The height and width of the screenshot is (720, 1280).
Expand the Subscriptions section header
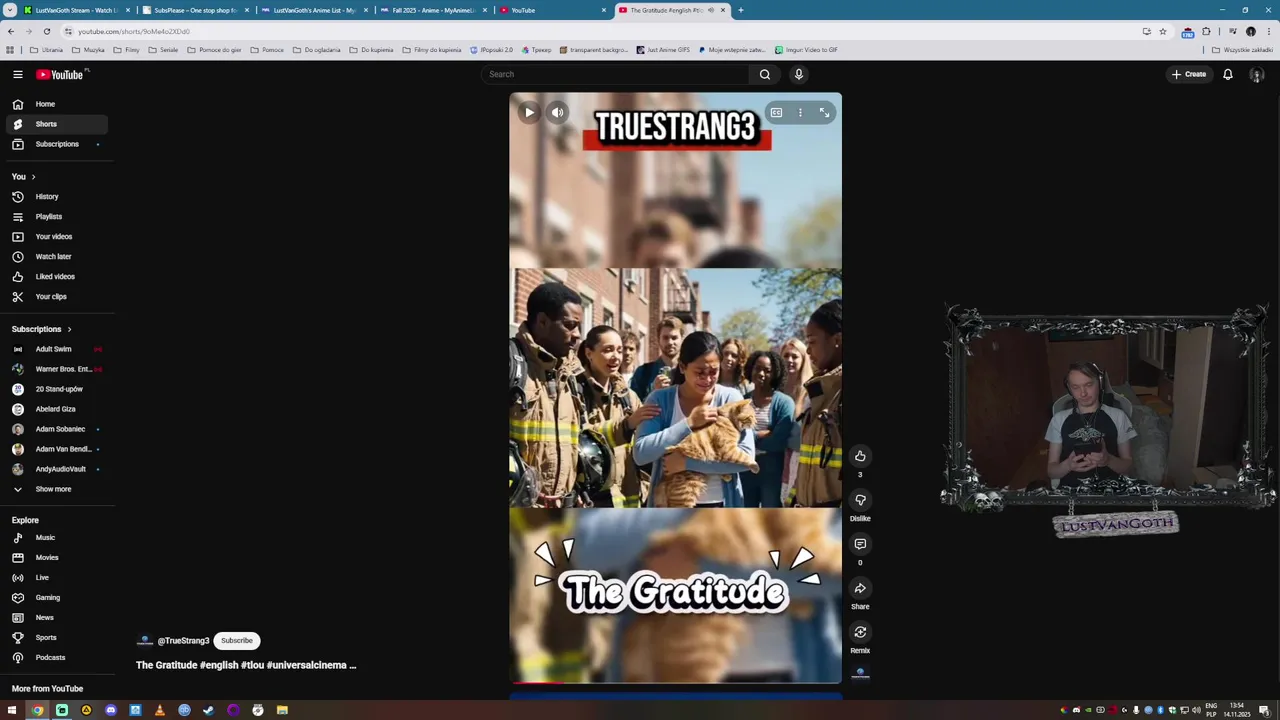(x=41, y=329)
